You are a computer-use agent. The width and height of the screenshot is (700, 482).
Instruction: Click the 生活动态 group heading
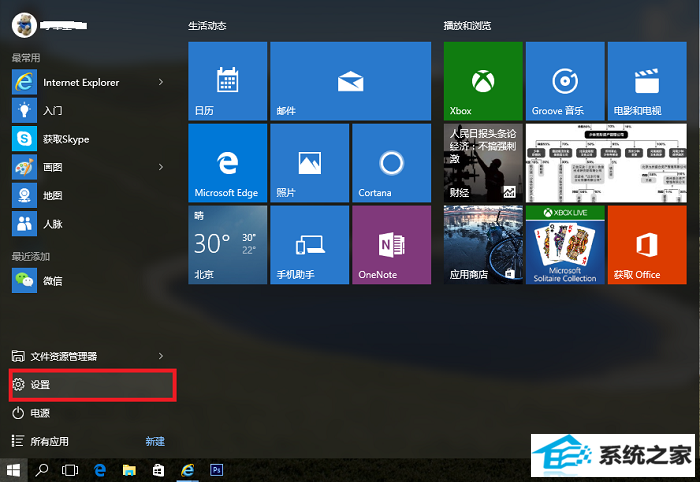[x=207, y=26]
